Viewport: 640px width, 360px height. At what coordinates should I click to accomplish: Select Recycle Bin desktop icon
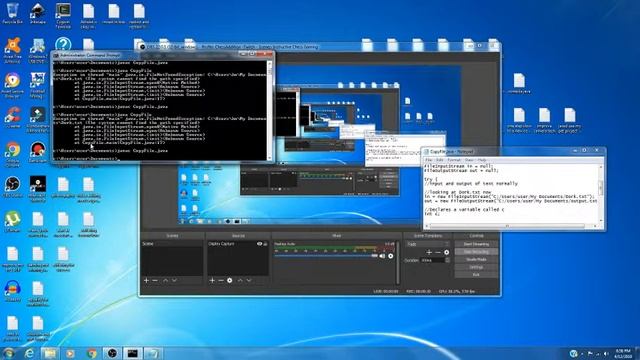tap(12, 13)
